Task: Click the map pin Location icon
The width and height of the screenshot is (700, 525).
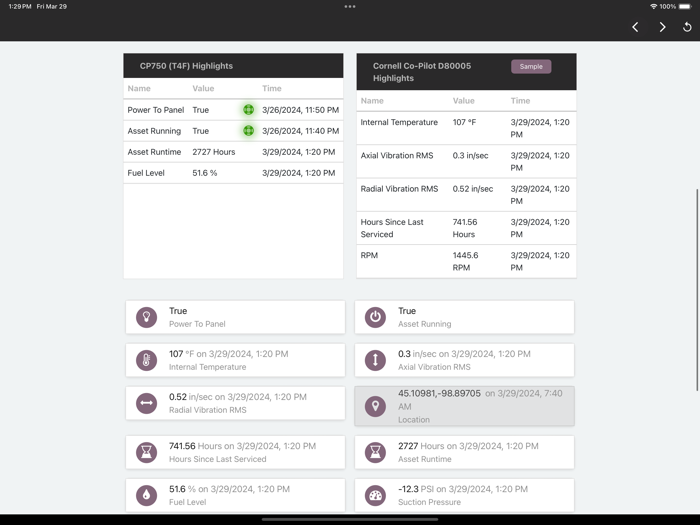Action: pyautogui.click(x=375, y=406)
